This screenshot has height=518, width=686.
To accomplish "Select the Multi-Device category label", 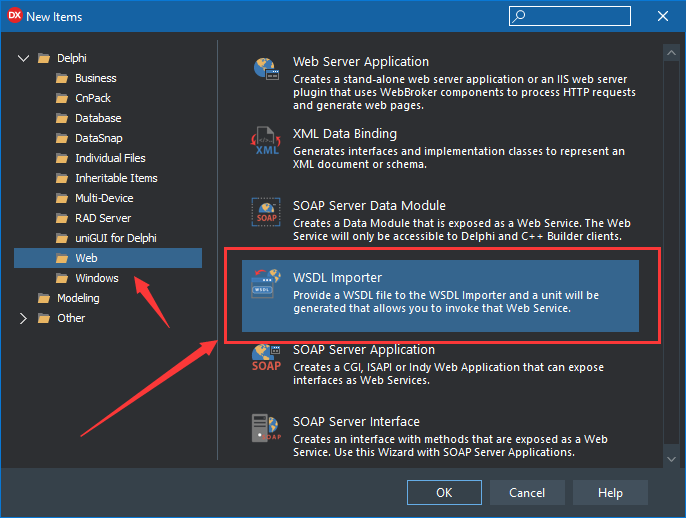I will click(104, 198).
